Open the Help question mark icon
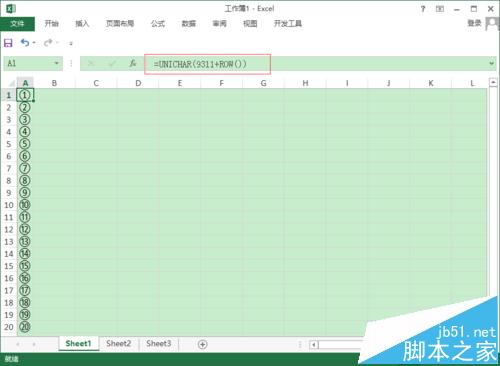This screenshot has height=366, width=500. pyautogui.click(x=423, y=9)
